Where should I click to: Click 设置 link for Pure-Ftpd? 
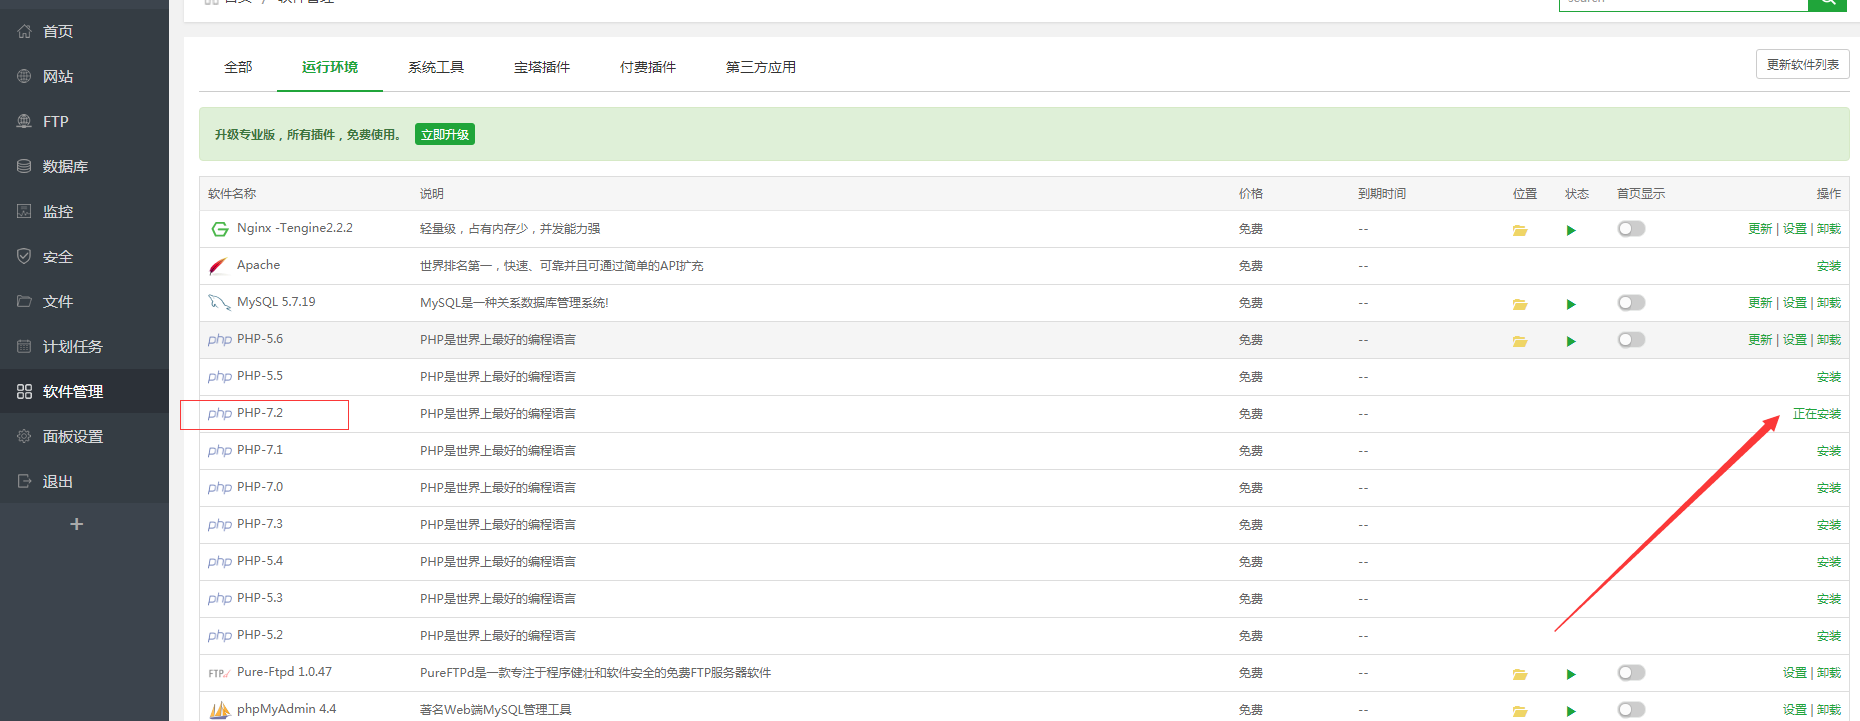[1795, 673]
